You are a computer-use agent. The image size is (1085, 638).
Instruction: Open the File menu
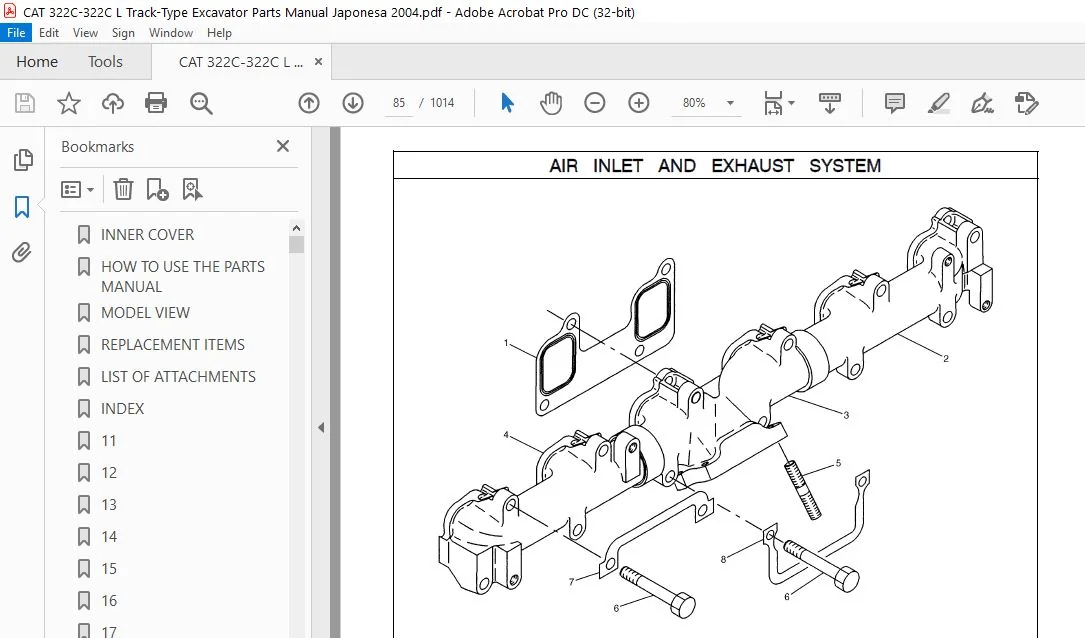pyautogui.click(x=16, y=33)
